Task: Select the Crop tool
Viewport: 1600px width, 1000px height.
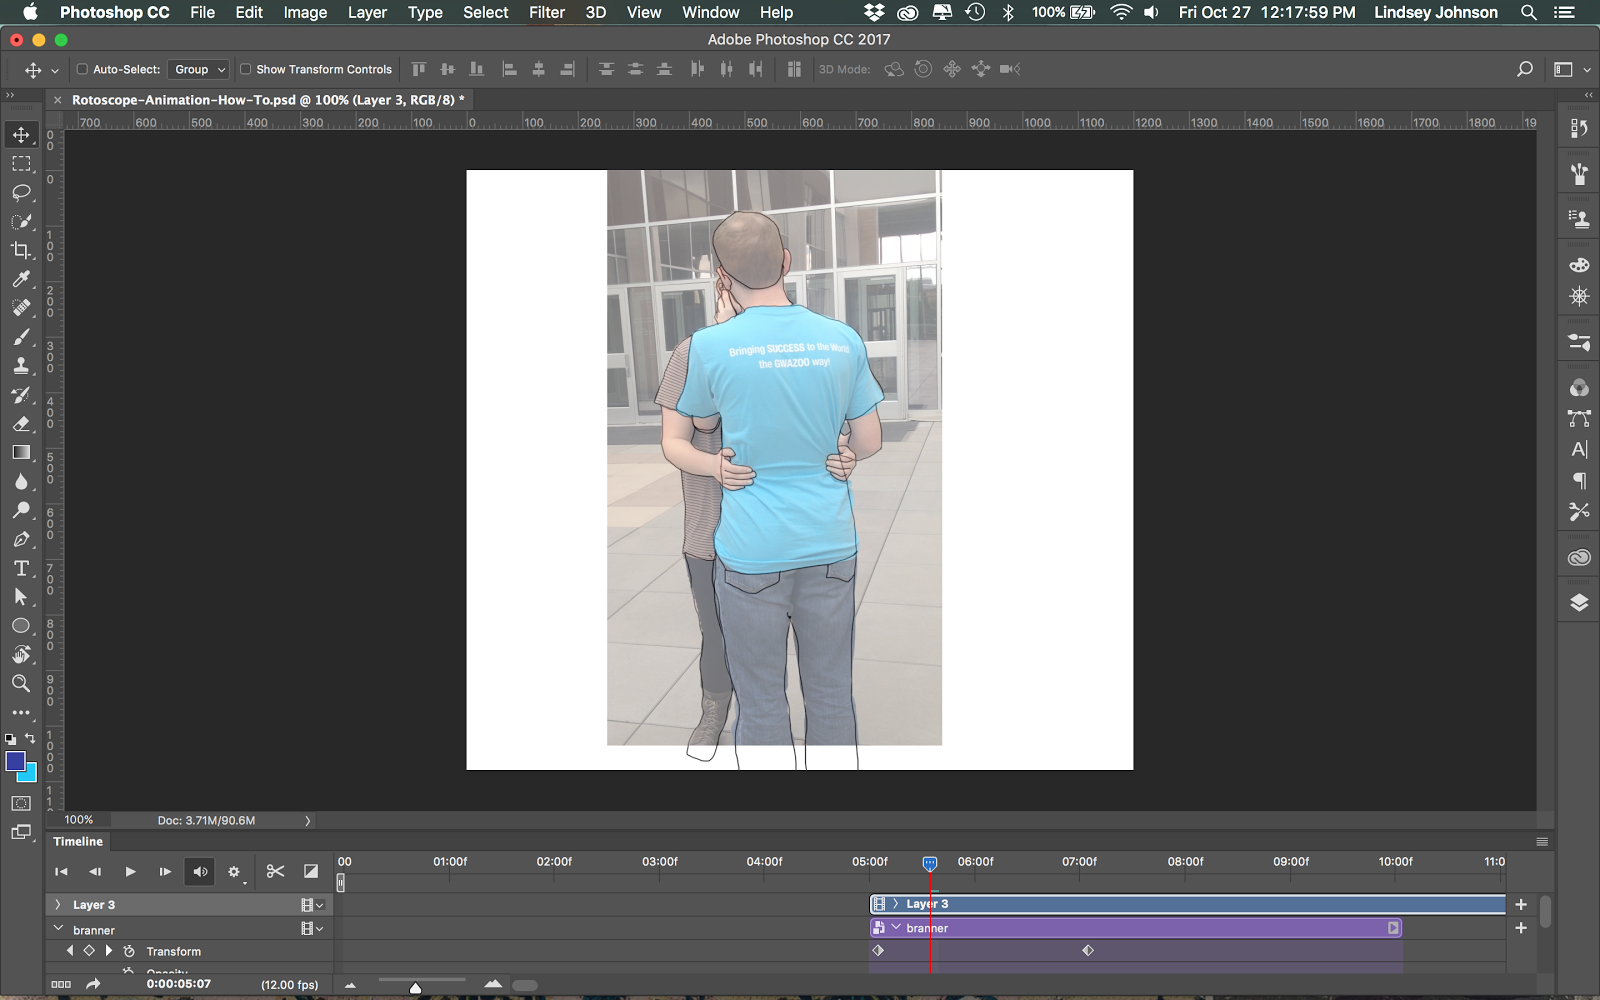Action: click(x=21, y=250)
